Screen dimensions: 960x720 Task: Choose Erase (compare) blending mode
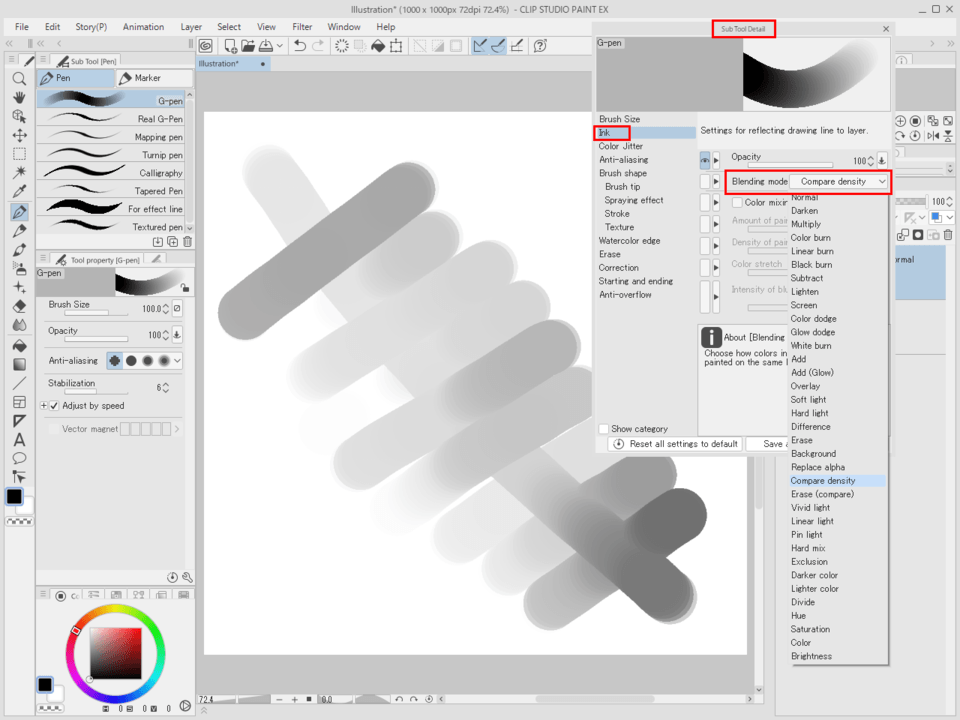822,494
